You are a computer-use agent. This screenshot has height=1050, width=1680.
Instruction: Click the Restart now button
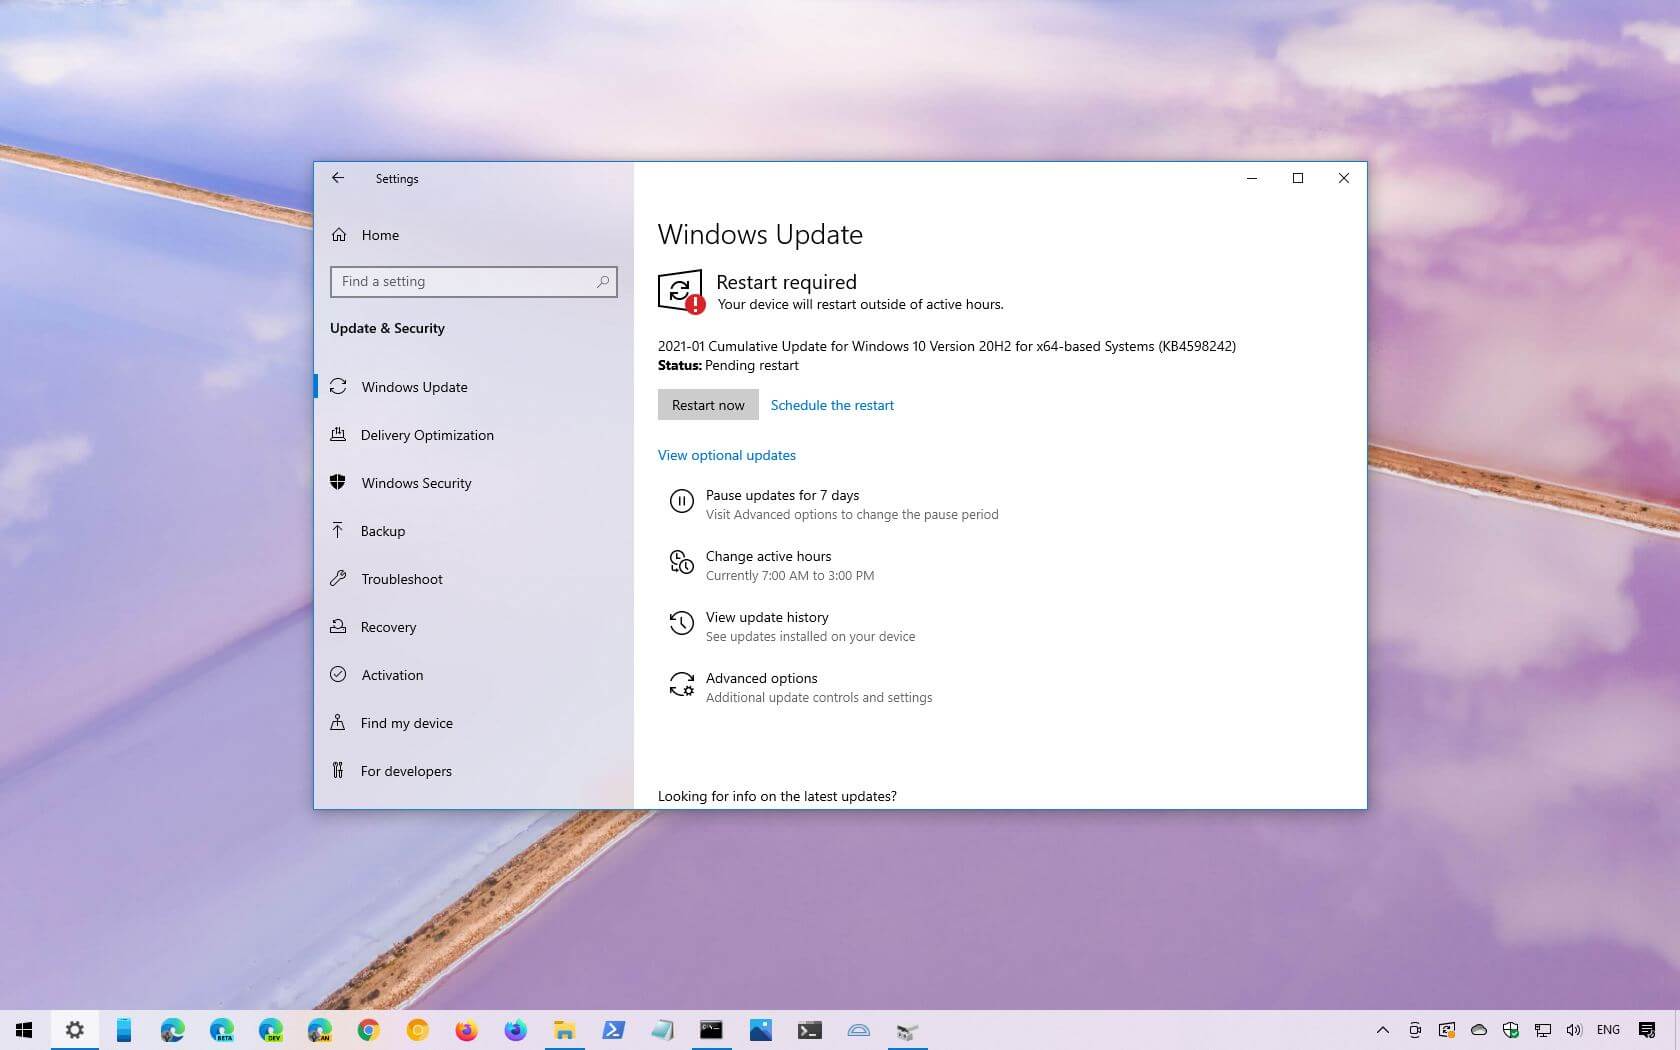[x=707, y=404]
